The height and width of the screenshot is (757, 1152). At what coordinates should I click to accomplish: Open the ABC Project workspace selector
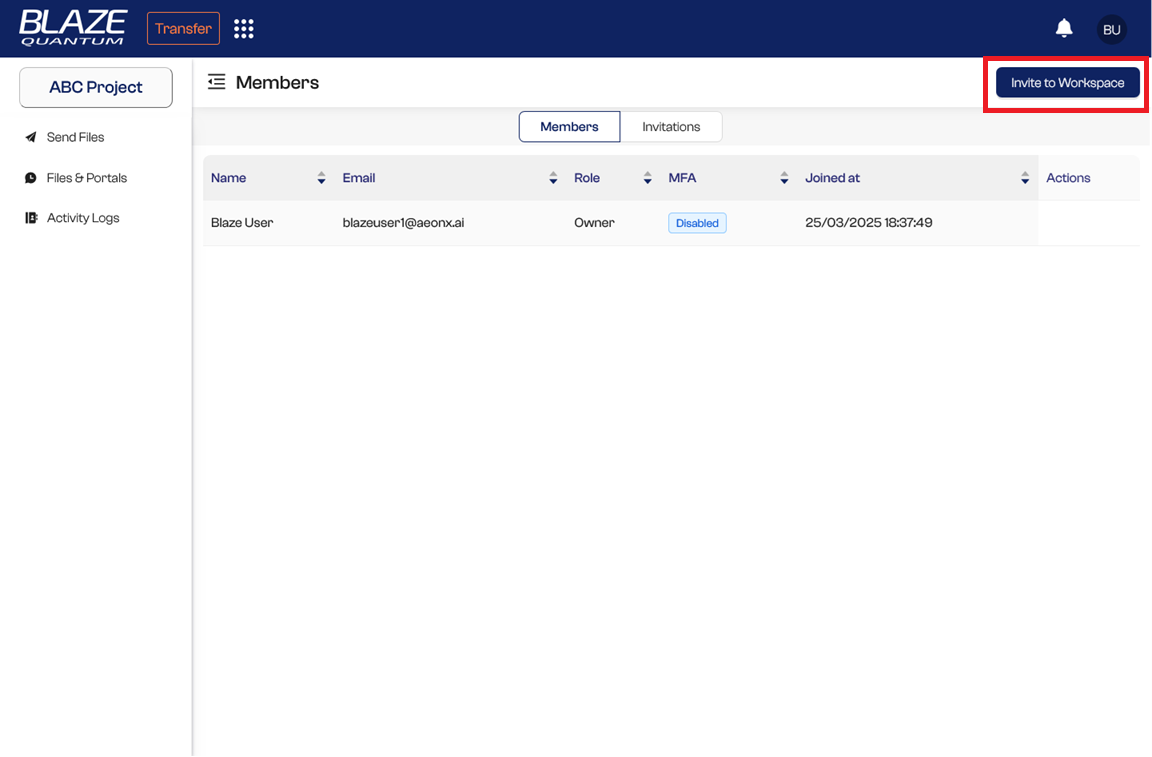(96, 87)
